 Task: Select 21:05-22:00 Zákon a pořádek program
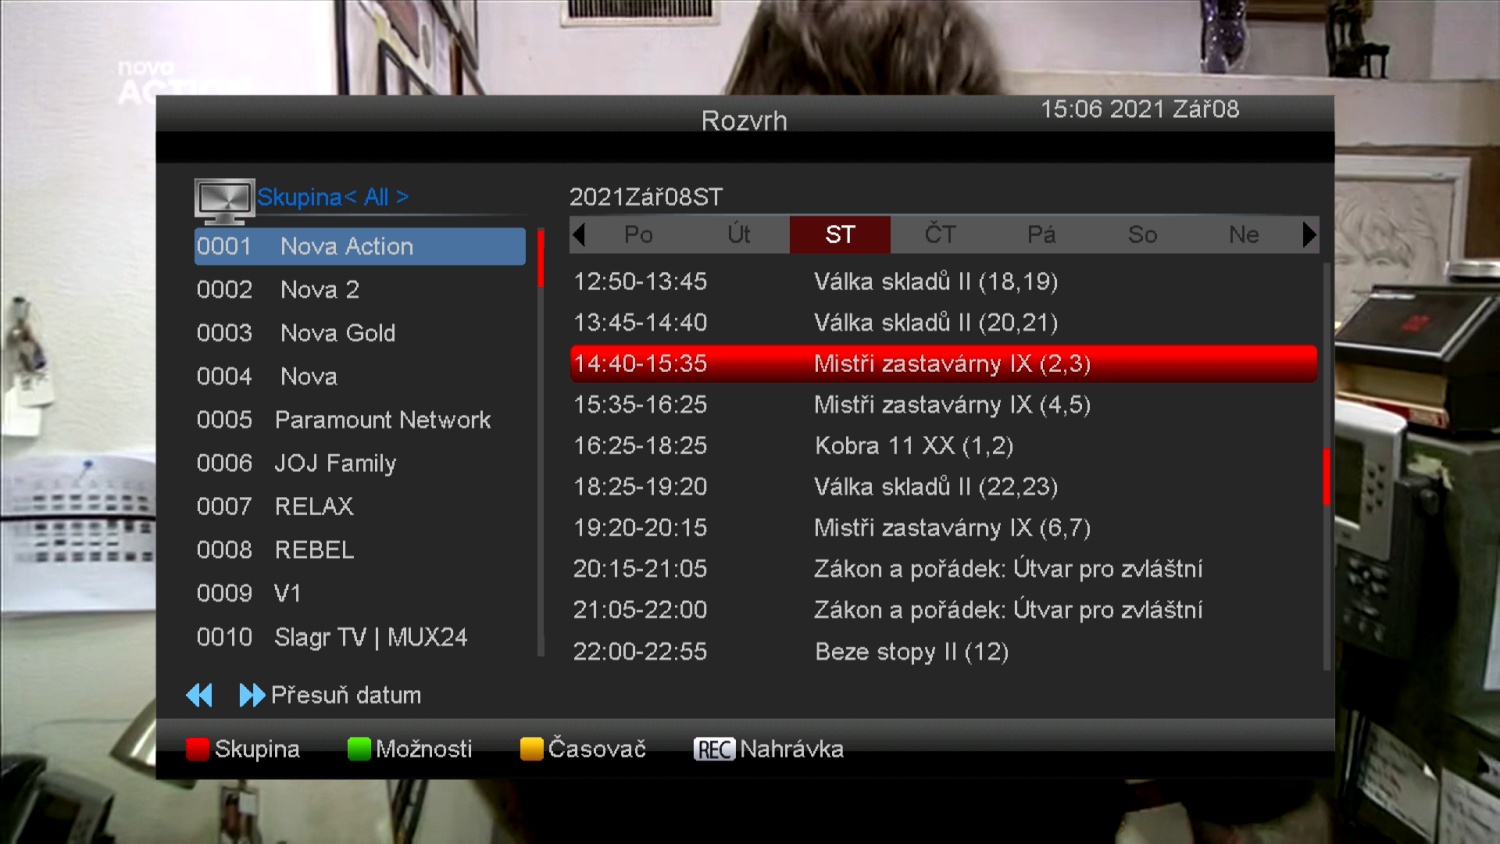click(944, 610)
